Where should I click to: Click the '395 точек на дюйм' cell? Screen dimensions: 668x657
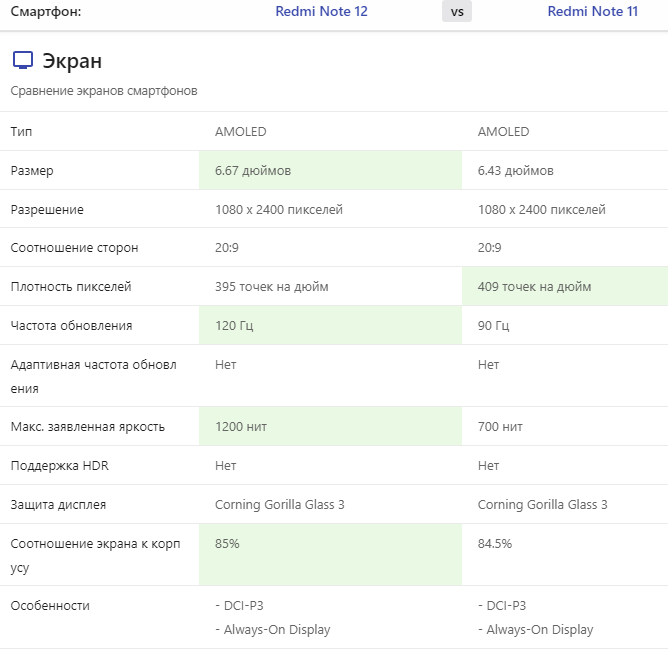(x=331, y=286)
